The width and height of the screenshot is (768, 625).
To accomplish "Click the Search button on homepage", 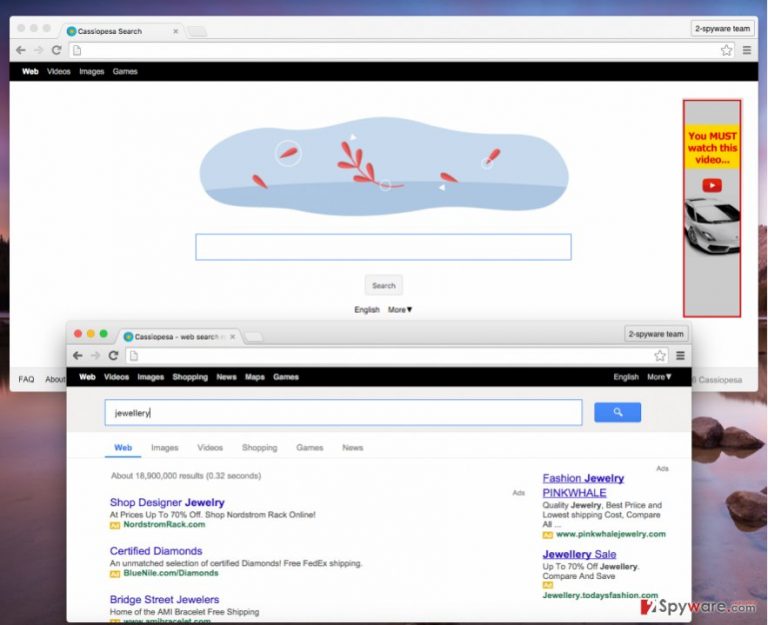I will (384, 285).
